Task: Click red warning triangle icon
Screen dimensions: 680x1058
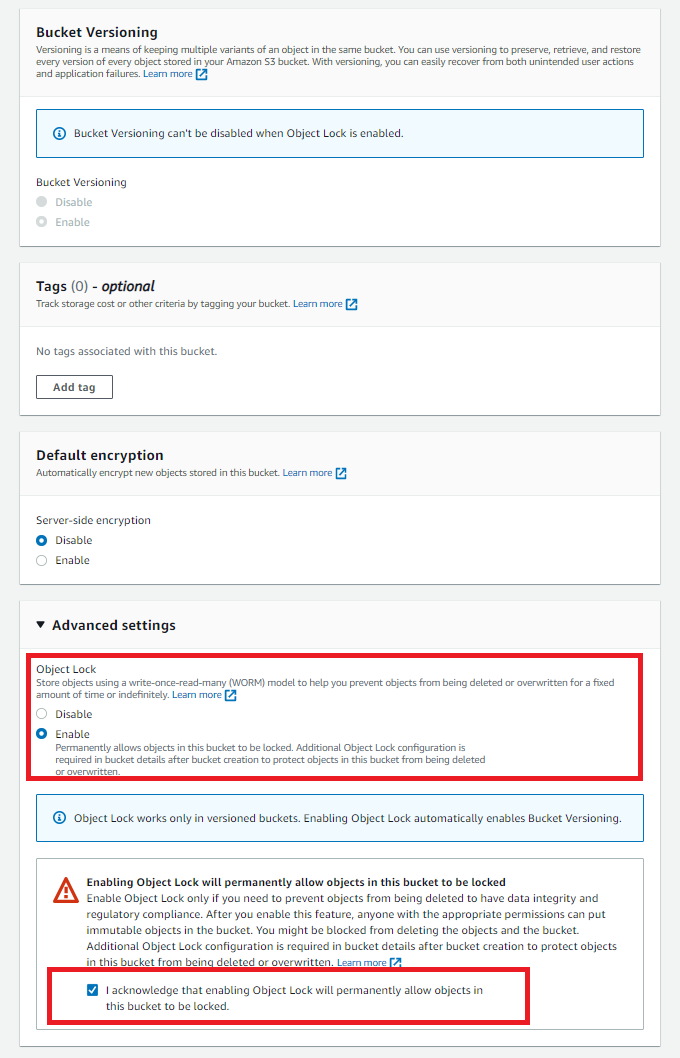Action: tap(66, 889)
